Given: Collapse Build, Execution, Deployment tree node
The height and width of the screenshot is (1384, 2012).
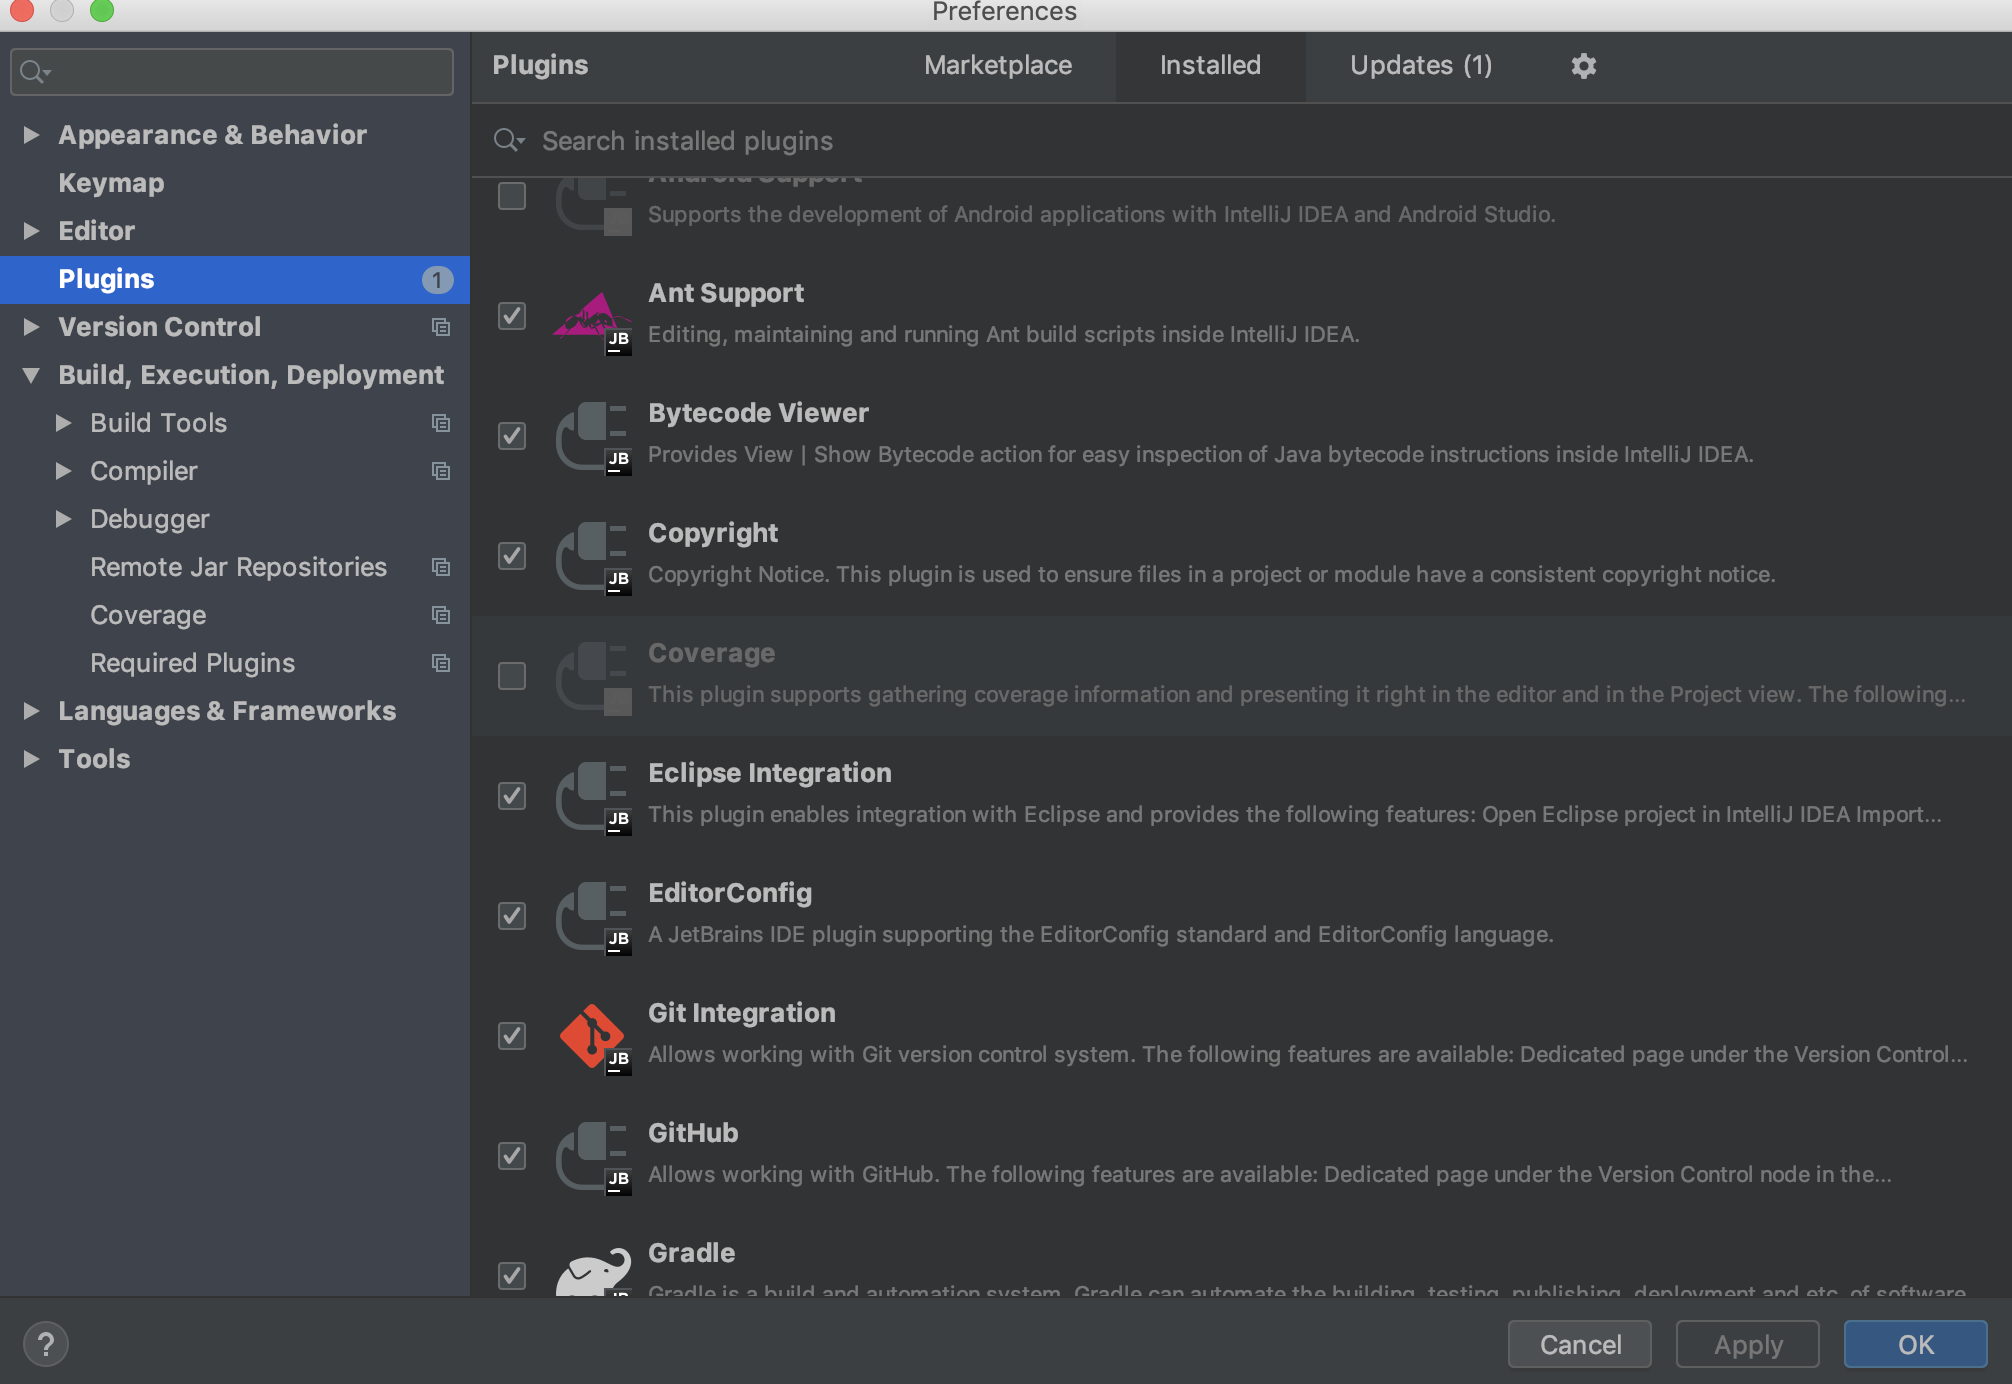Looking at the screenshot, I should [31, 375].
